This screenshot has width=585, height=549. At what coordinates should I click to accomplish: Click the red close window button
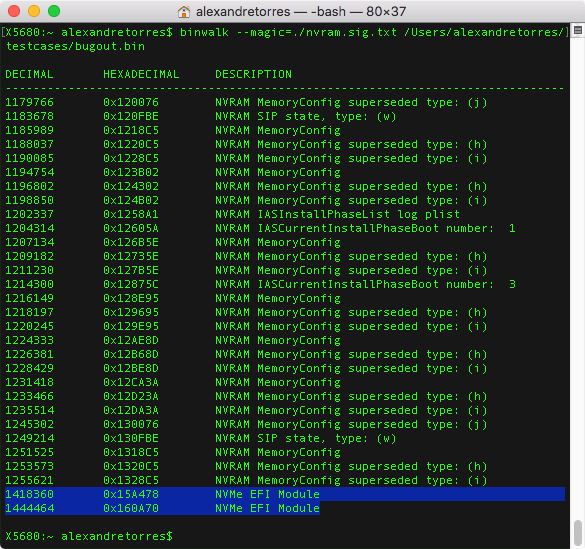[14, 11]
